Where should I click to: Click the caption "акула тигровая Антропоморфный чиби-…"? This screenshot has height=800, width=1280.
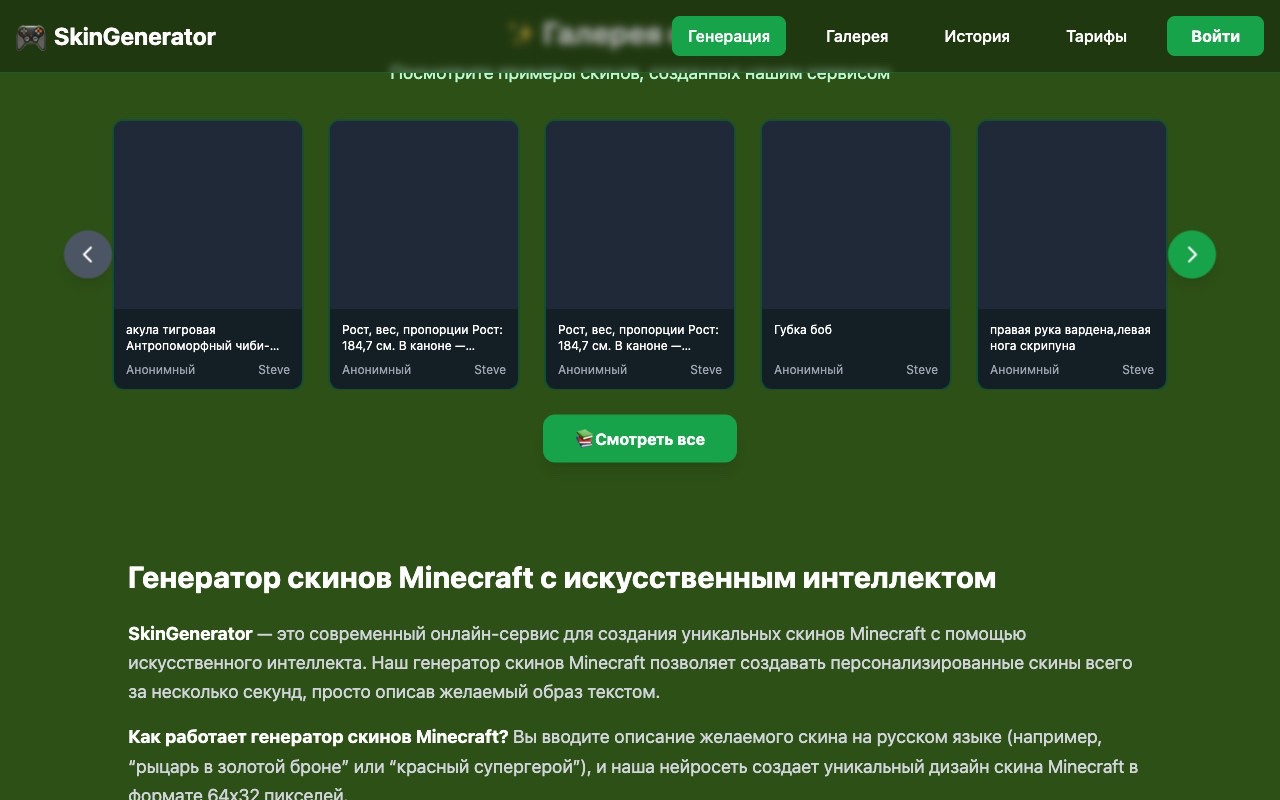tap(203, 338)
